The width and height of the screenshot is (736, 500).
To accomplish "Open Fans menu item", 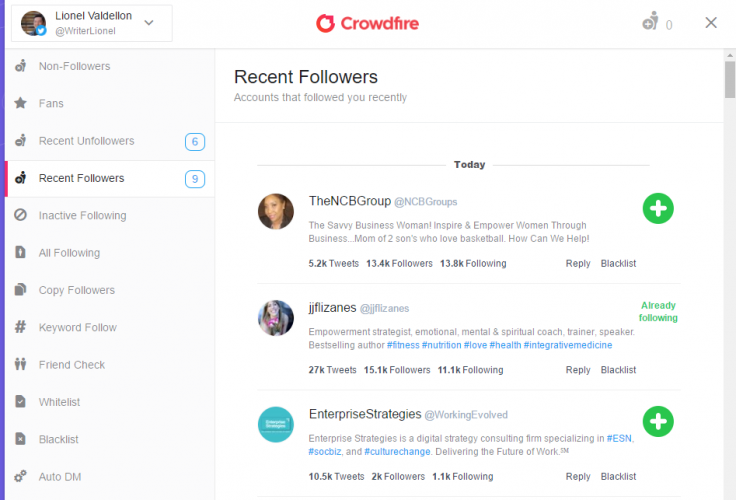I will point(110,103).
